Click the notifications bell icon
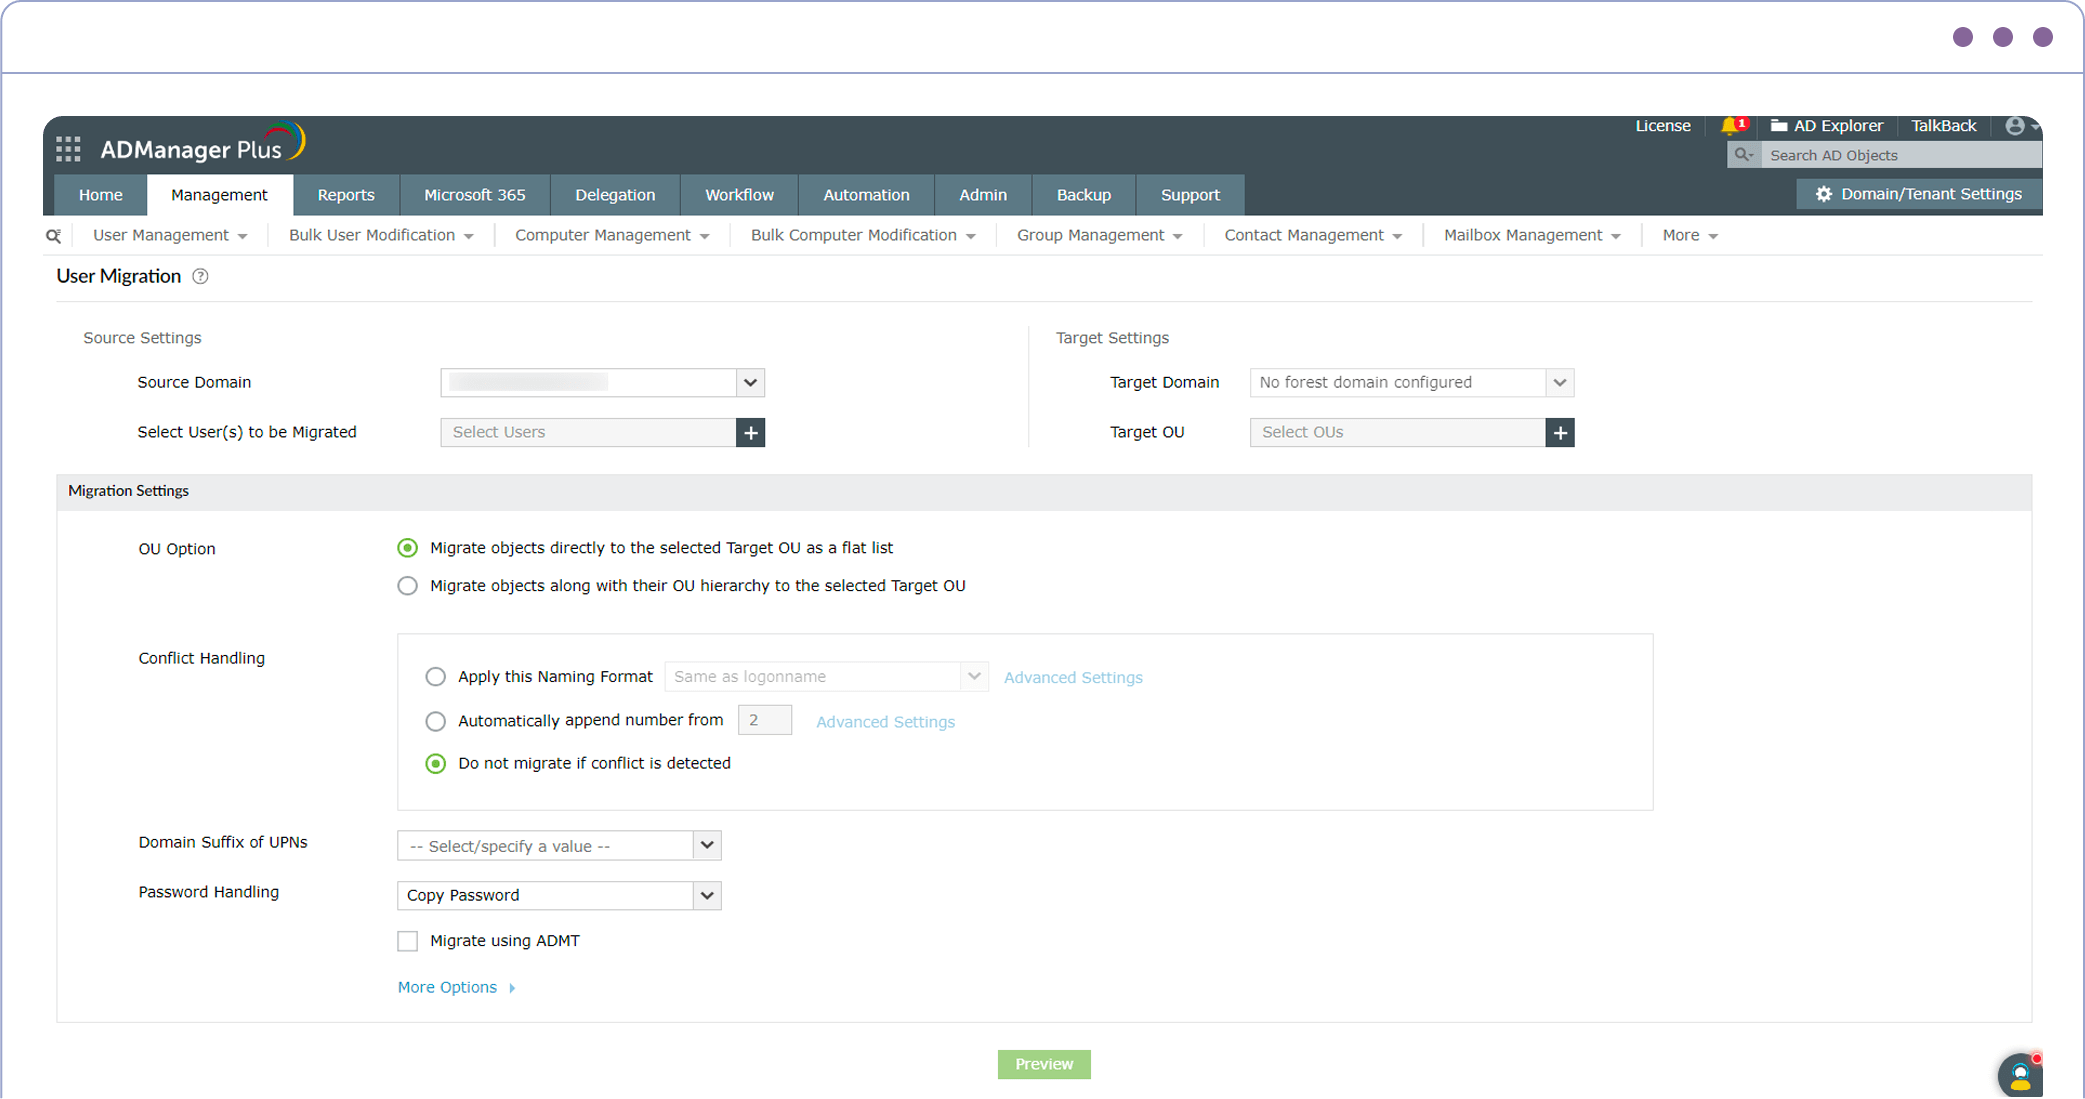The height and width of the screenshot is (1099, 2085). (x=1730, y=125)
